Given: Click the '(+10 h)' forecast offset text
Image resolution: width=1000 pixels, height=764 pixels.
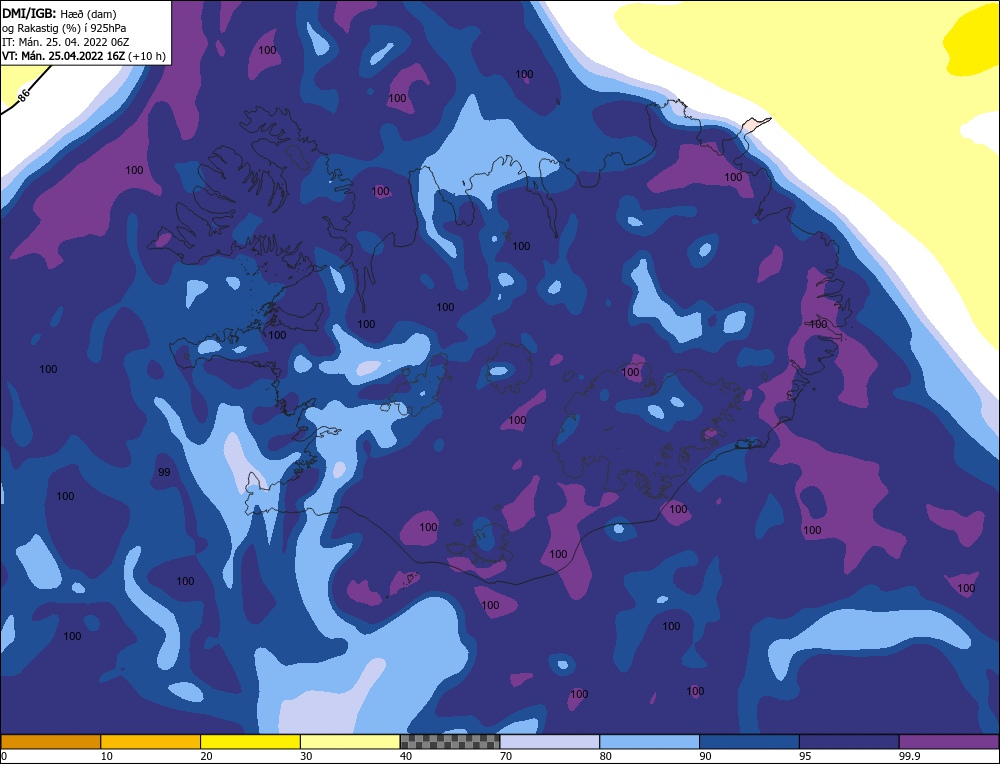Looking at the screenshot, I should (x=147, y=56).
